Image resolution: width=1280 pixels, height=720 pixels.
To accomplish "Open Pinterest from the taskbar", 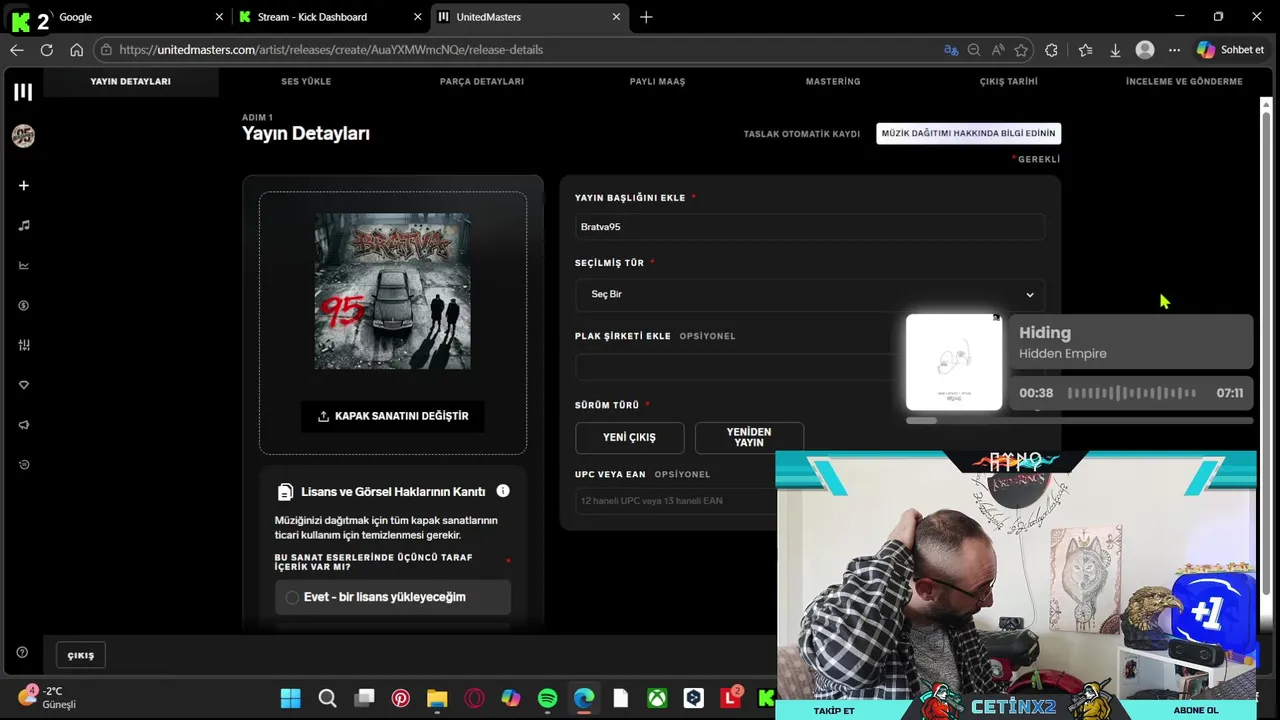I will 401,698.
